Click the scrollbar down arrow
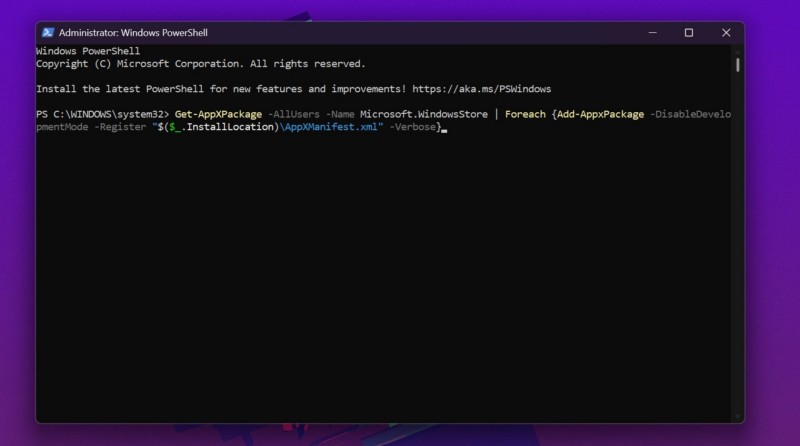Viewport: 800px width, 446px height. (738, 417)
